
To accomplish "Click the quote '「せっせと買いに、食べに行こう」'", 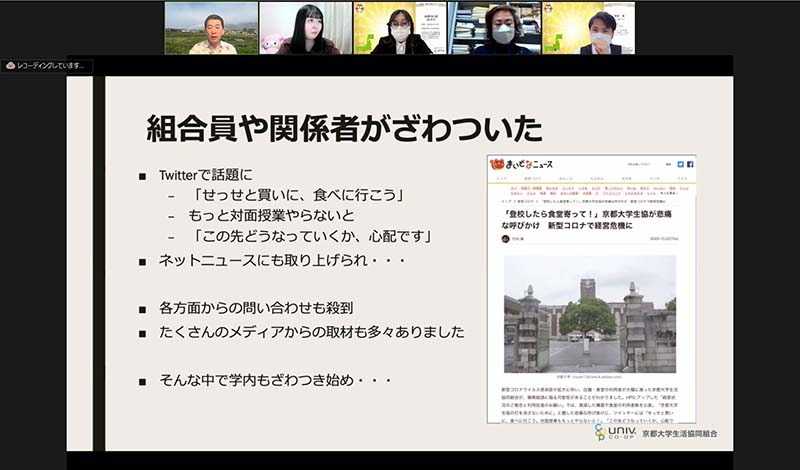I will pyautogui.click(x=298, y=195).
